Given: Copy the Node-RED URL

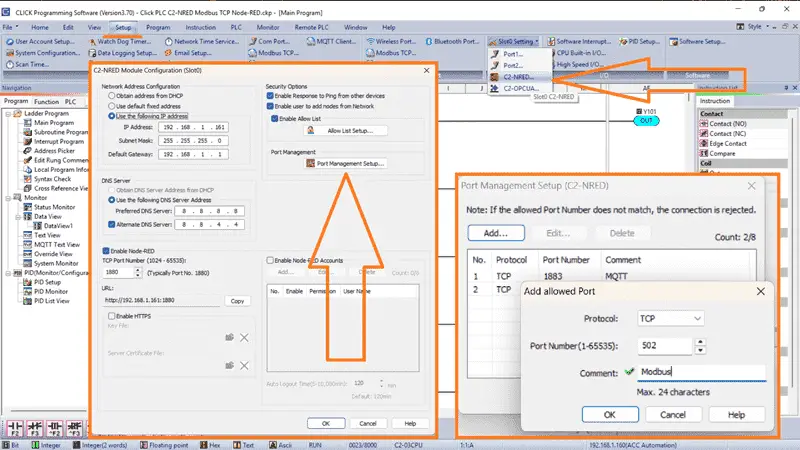Looking at the screenshot, I should click(237, 301).
